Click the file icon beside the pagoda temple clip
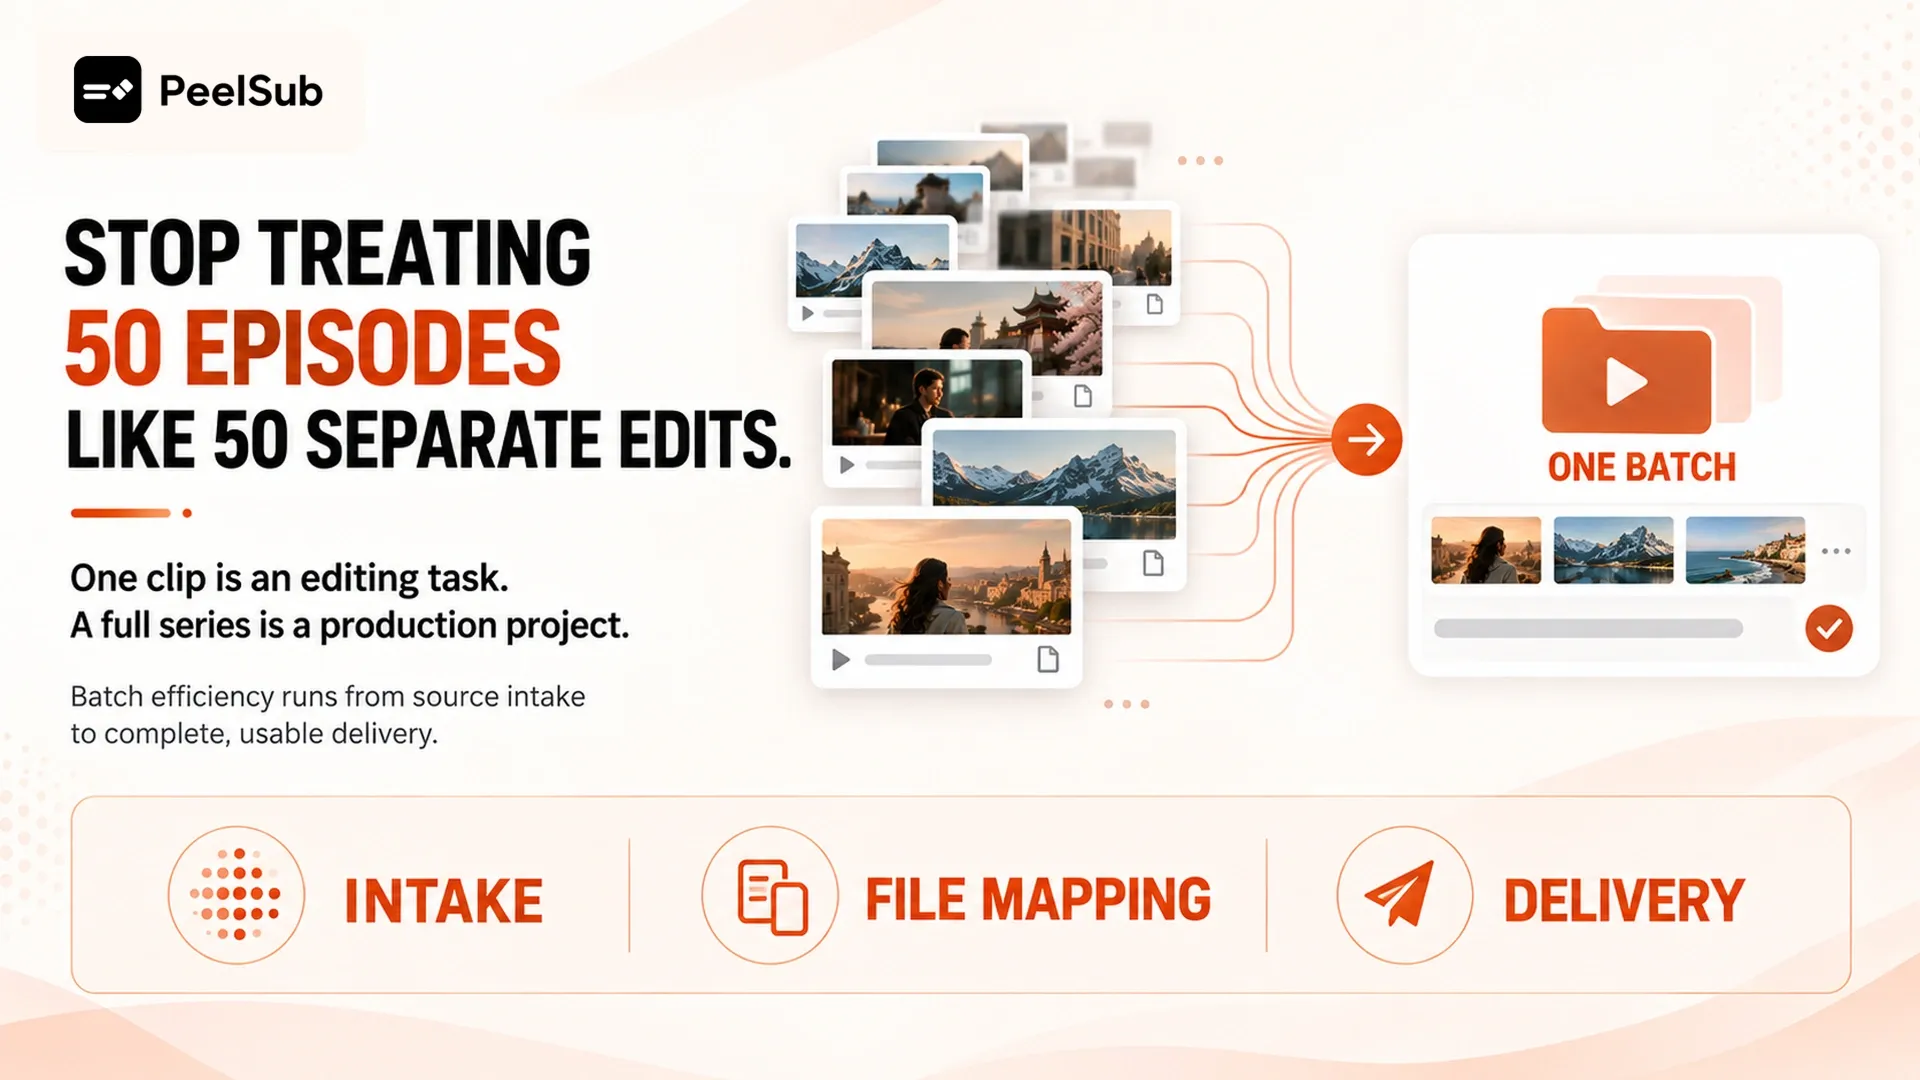 click(x=1083, y=396)
